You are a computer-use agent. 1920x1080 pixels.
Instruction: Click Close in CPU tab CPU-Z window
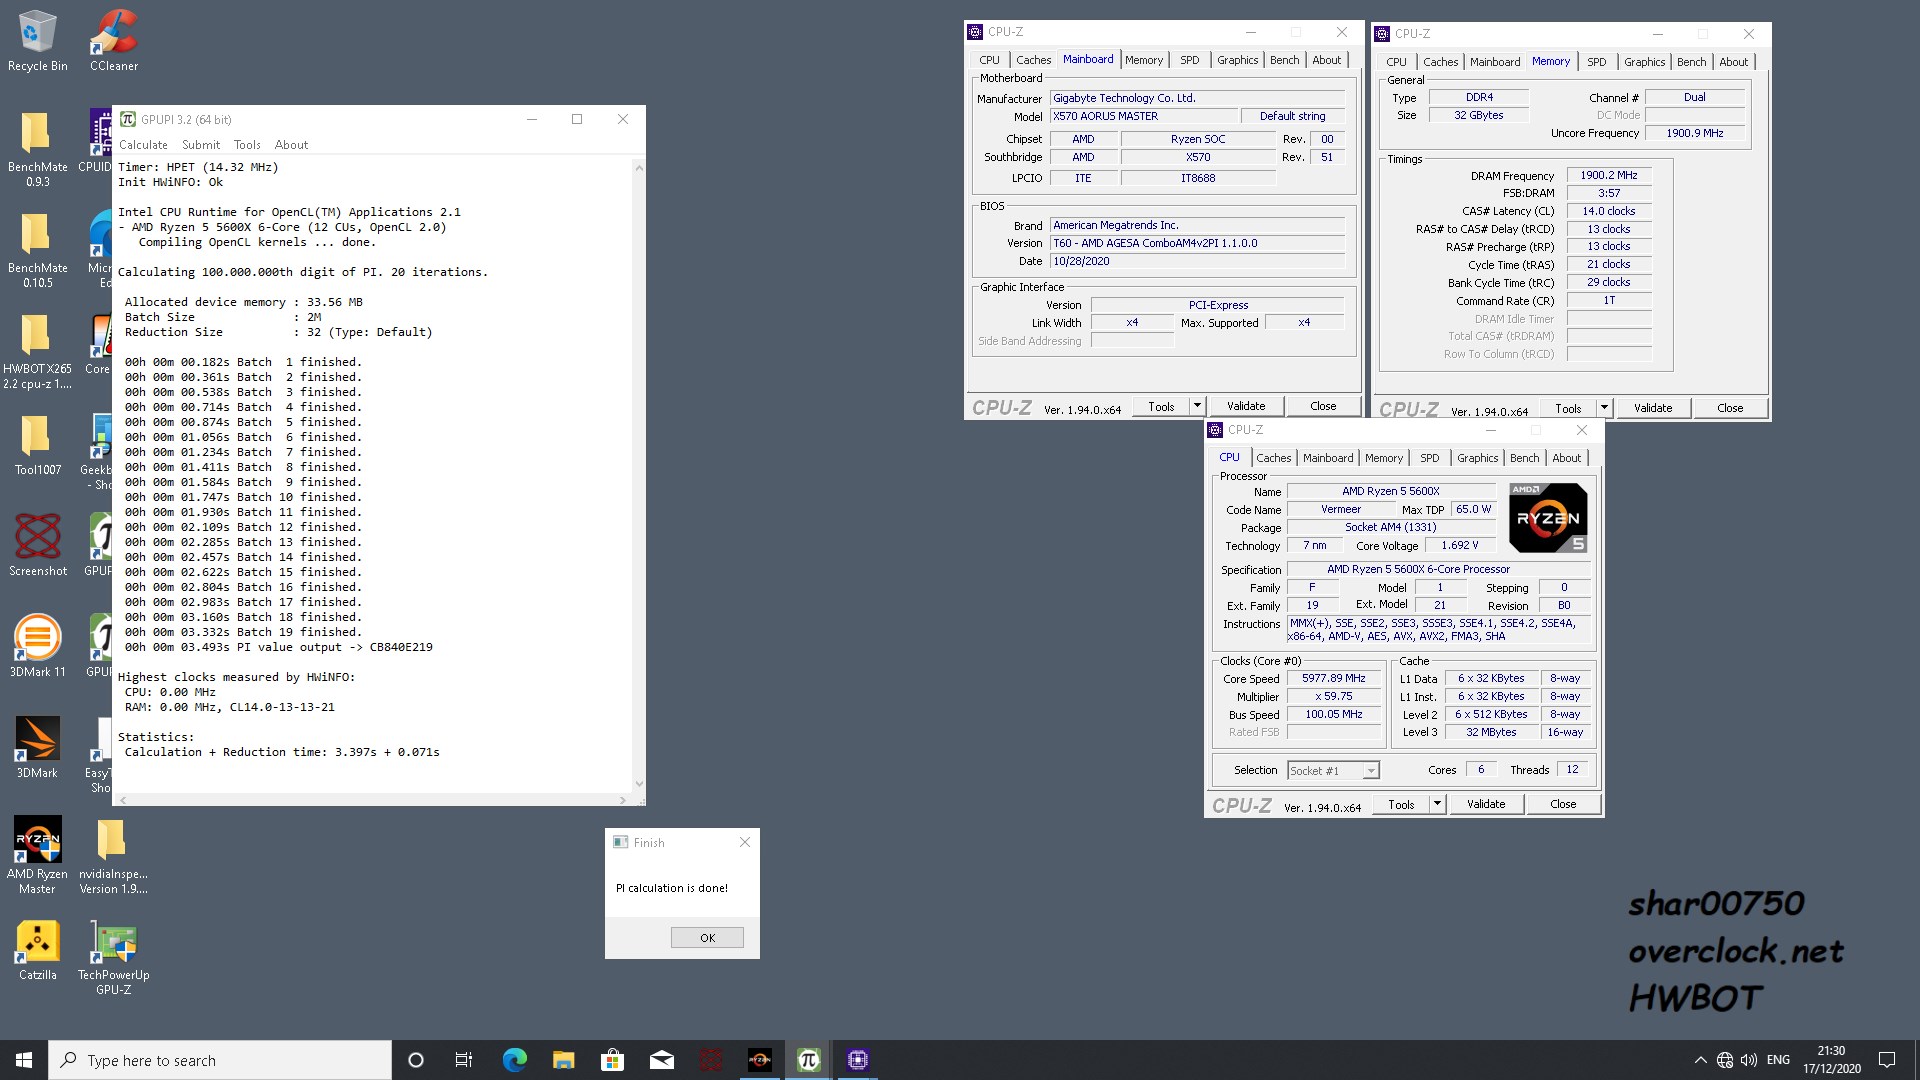1563,804
